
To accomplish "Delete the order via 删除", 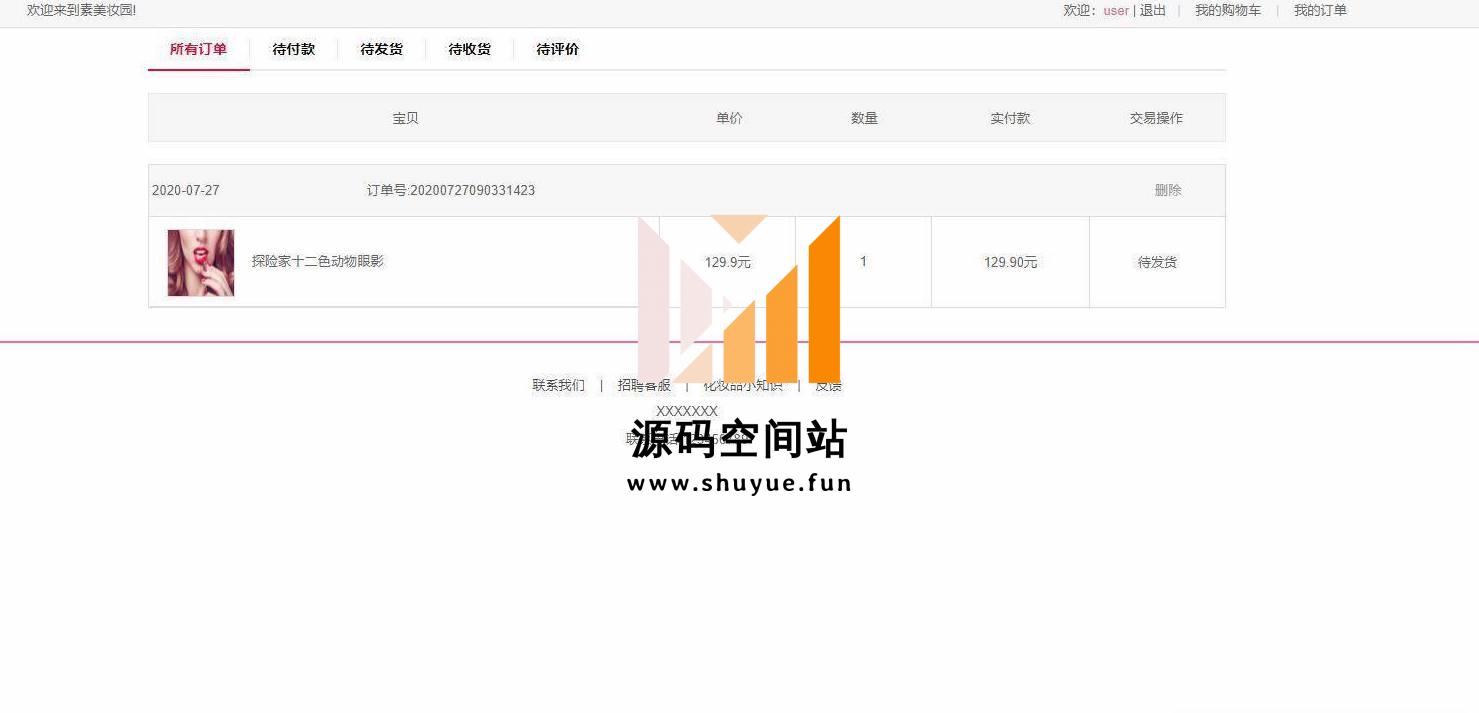I will click(x=1168, y=190).
